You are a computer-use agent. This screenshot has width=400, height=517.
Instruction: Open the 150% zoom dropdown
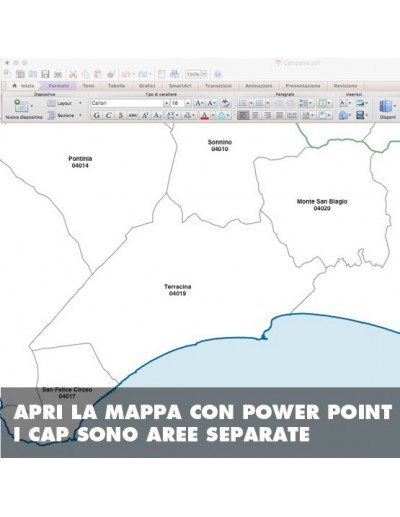click(204, 74)
